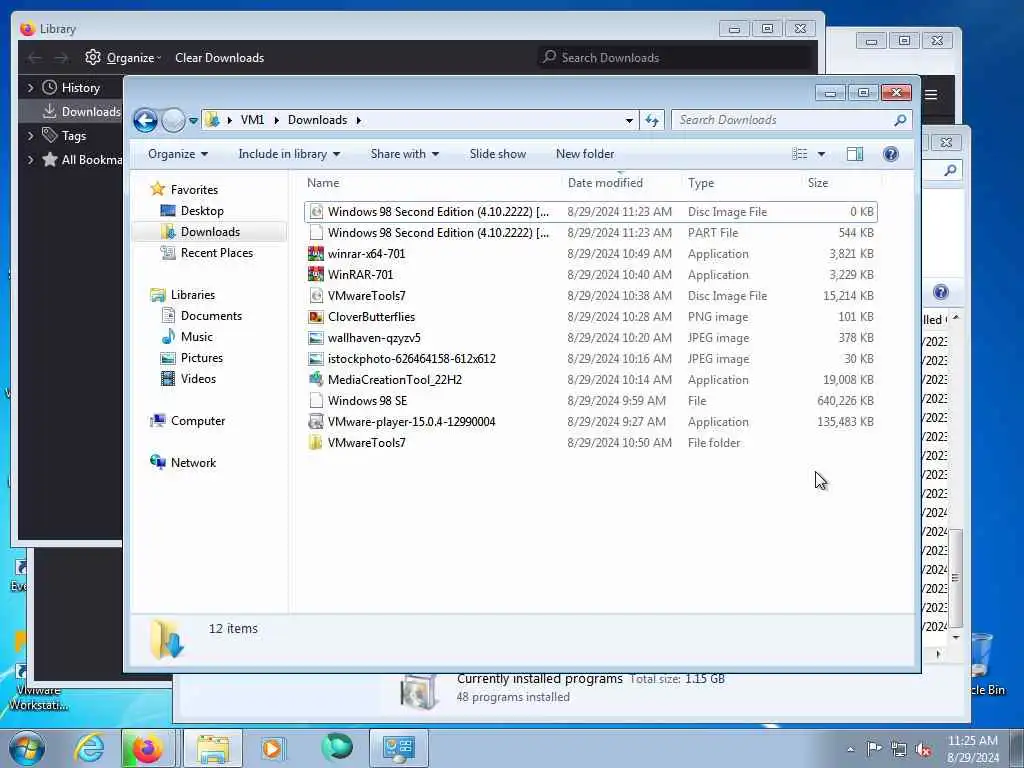
Task: Open Windows Explorer taskbar icon
Action: point(213,748)
